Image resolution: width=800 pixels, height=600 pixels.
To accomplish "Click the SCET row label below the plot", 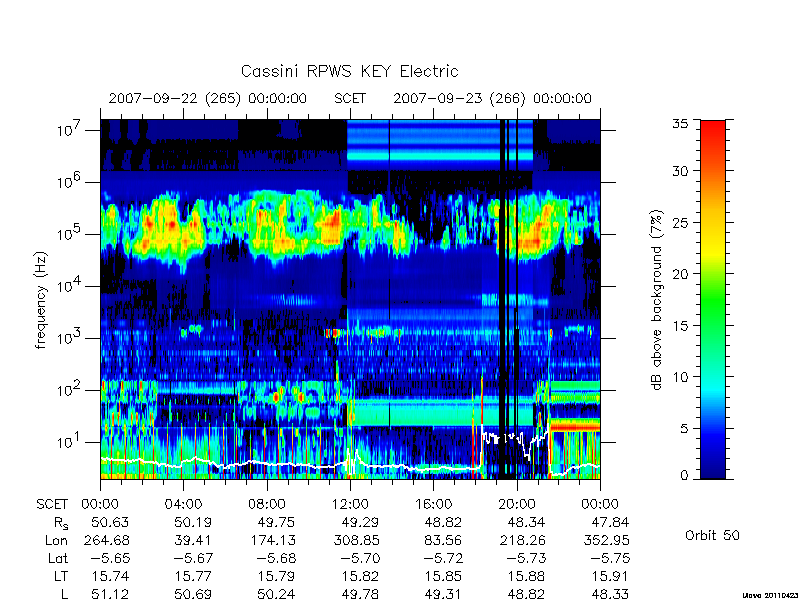I will [x=52, y=504].
